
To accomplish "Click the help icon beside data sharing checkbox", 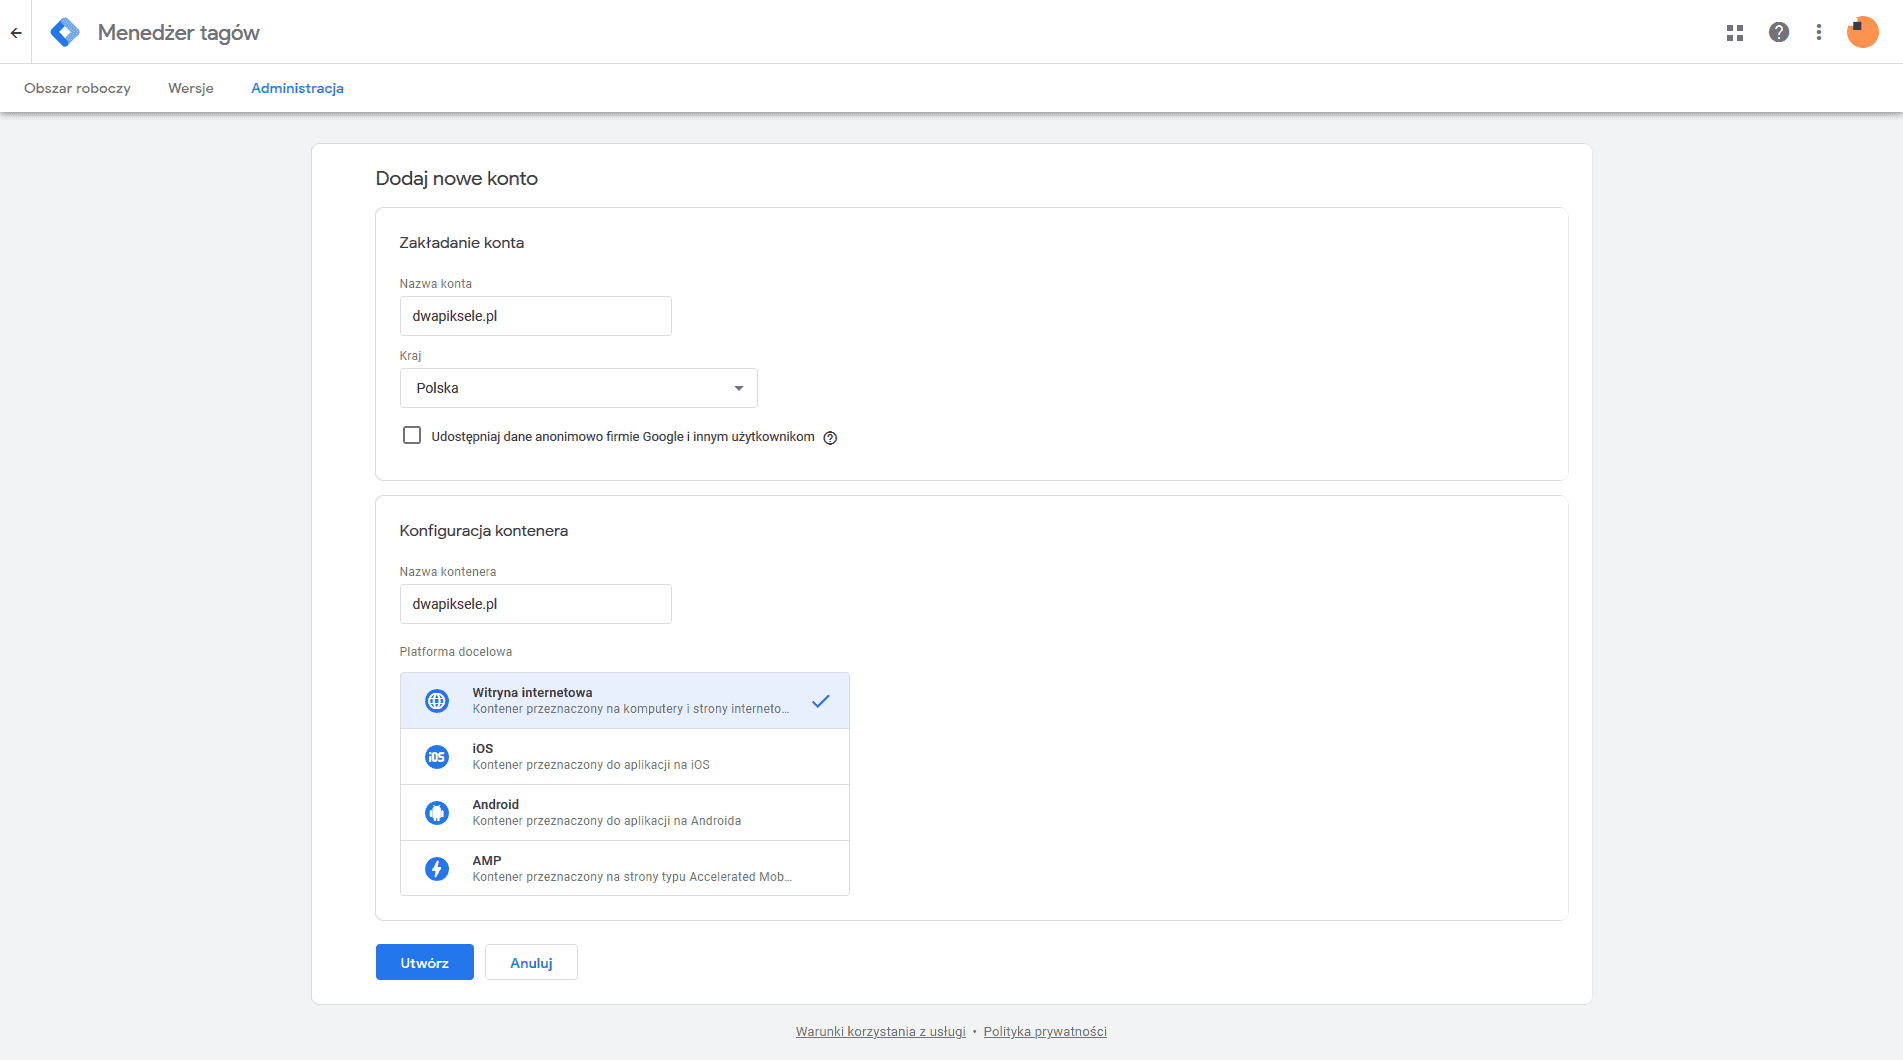I will [x=830, y=438].
